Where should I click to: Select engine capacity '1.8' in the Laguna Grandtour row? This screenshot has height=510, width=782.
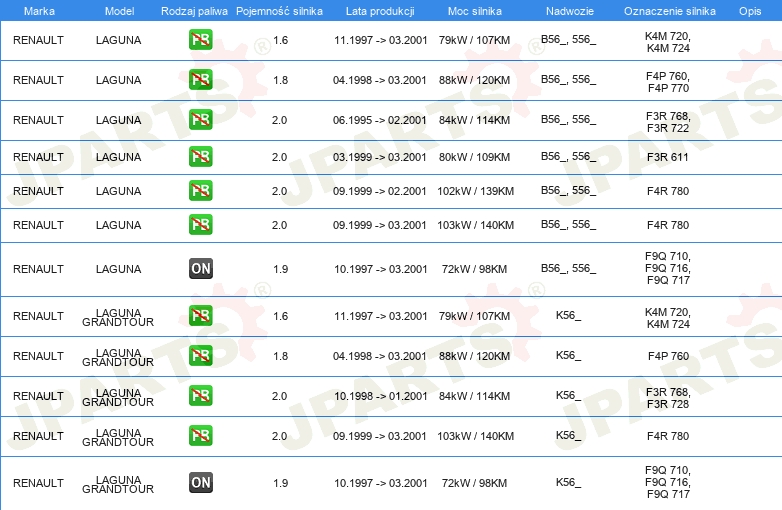[x=280, y=356]
